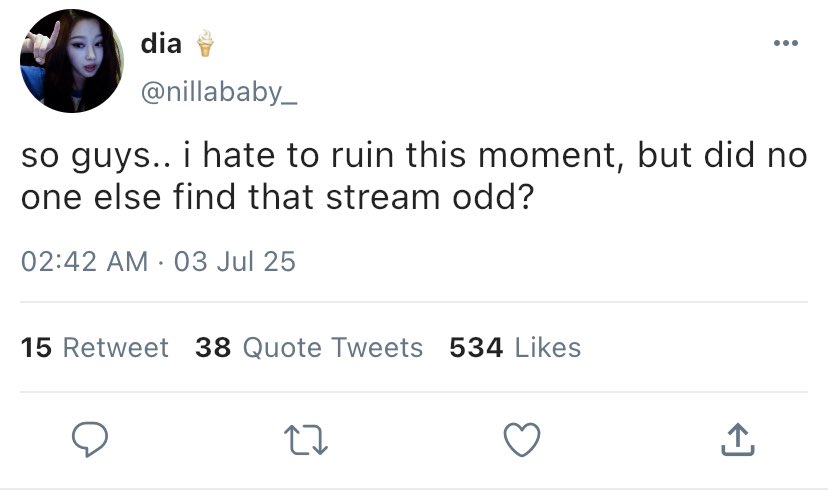Click the display name "dia"
Image resolution: width=828 pixels, height=493 pixels.
[x=161, y=44]
